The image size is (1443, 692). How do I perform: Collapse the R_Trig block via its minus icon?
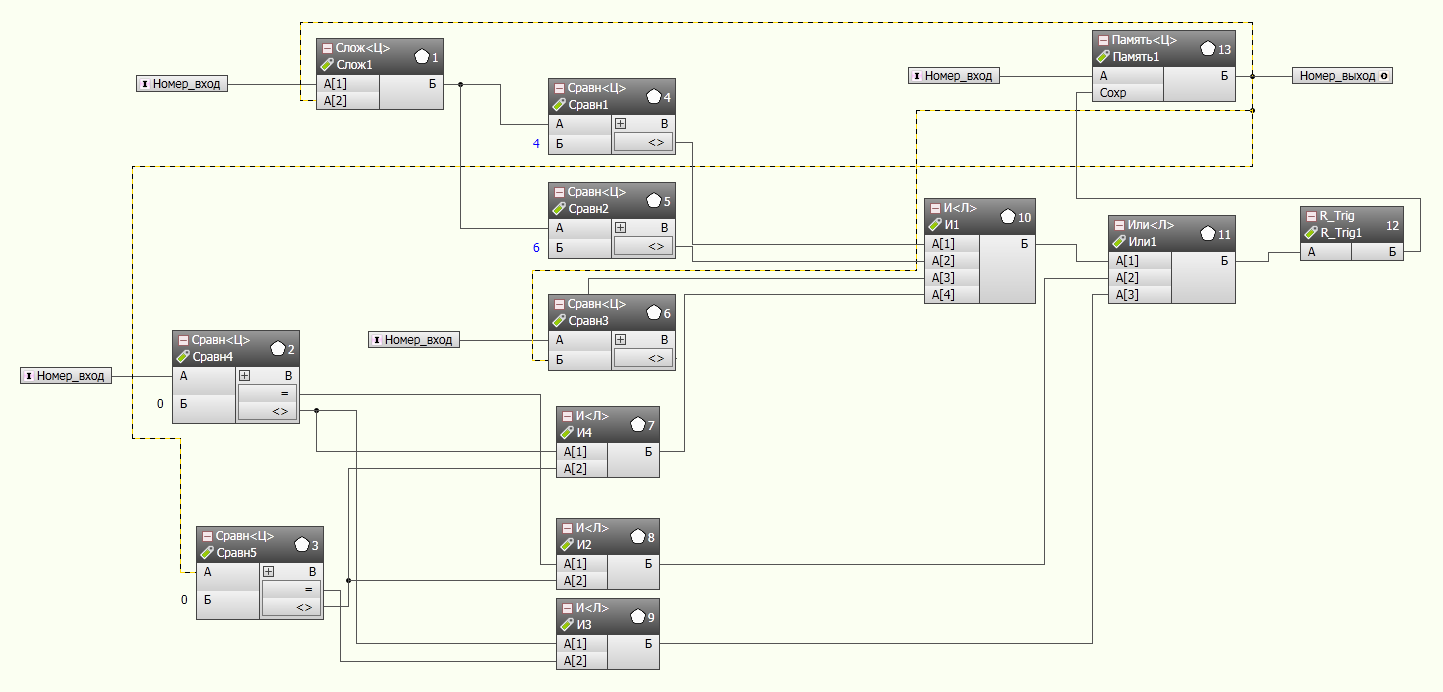click(x=1311, y=216)
